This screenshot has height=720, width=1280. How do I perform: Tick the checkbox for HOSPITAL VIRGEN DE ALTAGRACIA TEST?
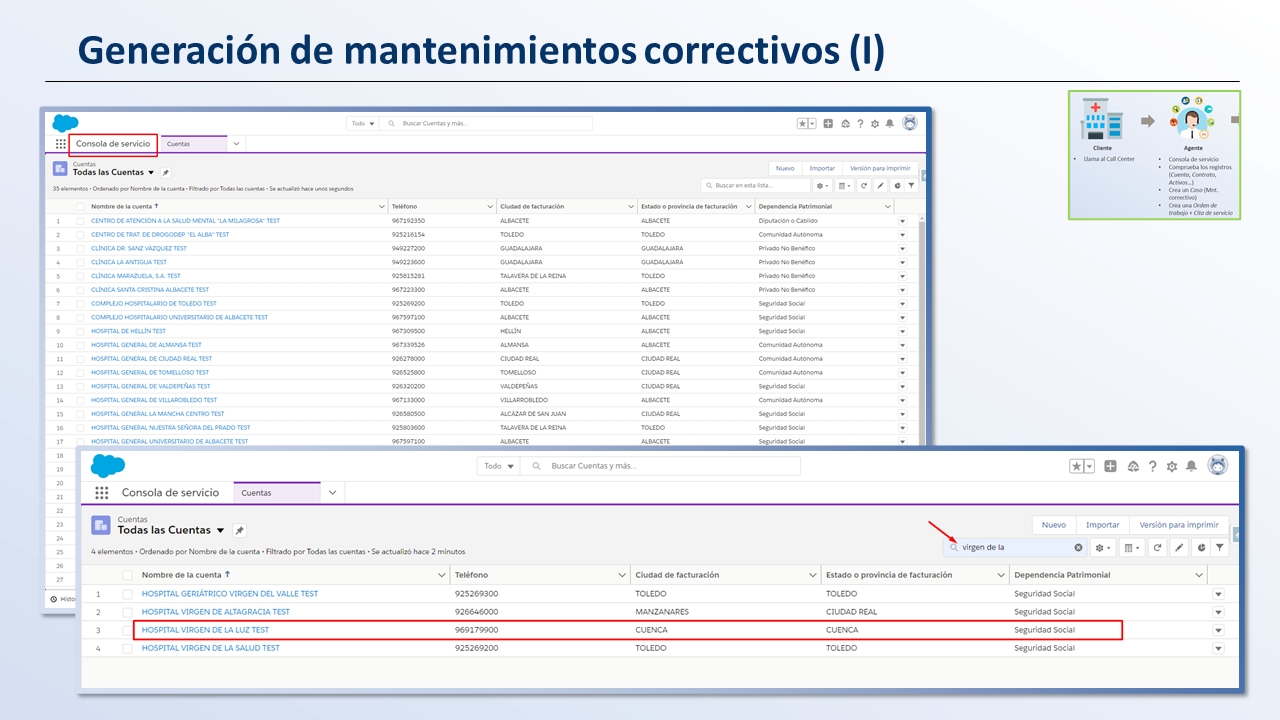click(127, 612)
